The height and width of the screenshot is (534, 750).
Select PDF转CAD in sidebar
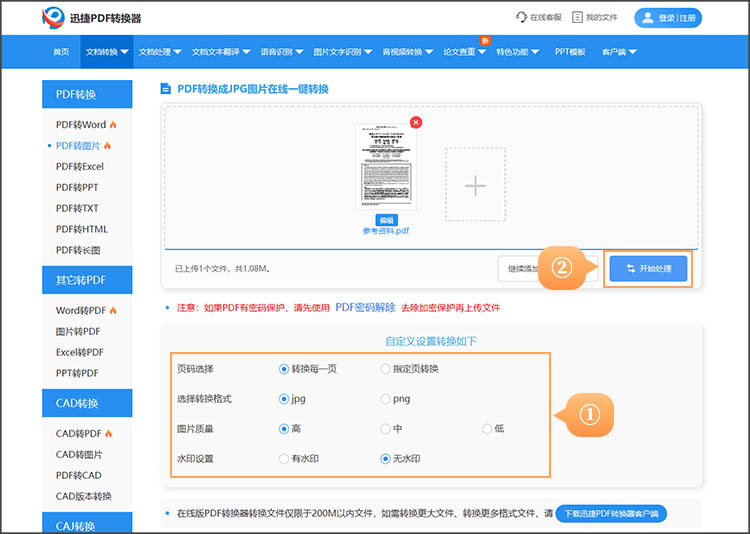pos(78,475)
